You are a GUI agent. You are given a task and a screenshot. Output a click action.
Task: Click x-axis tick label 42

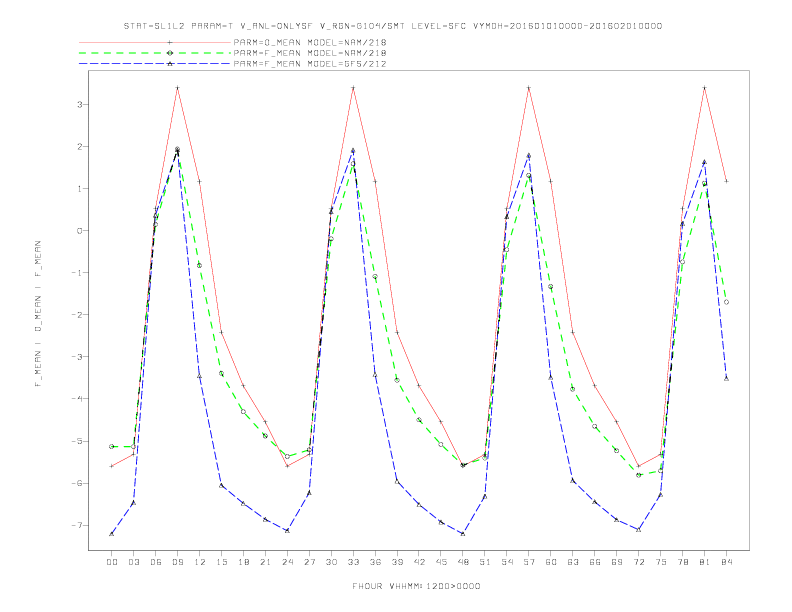(x=419, y=562)
